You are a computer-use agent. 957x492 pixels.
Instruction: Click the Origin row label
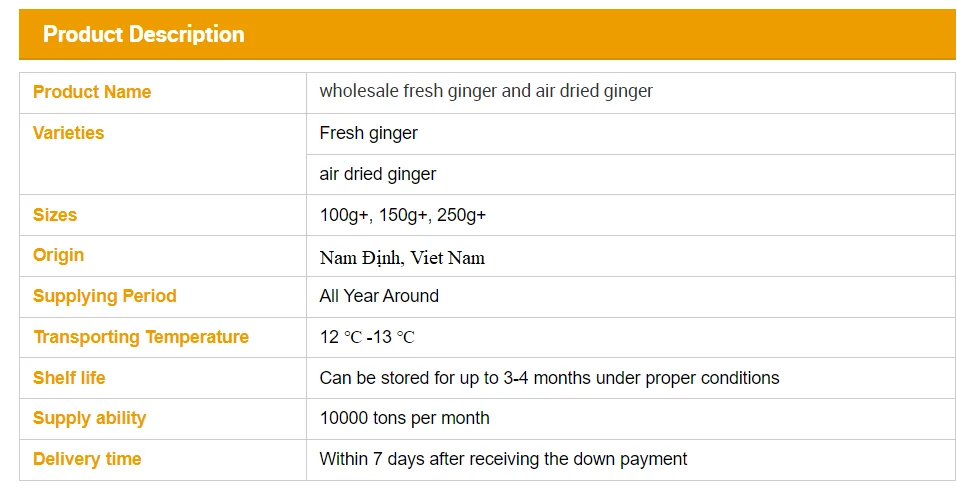click(58, 255)
